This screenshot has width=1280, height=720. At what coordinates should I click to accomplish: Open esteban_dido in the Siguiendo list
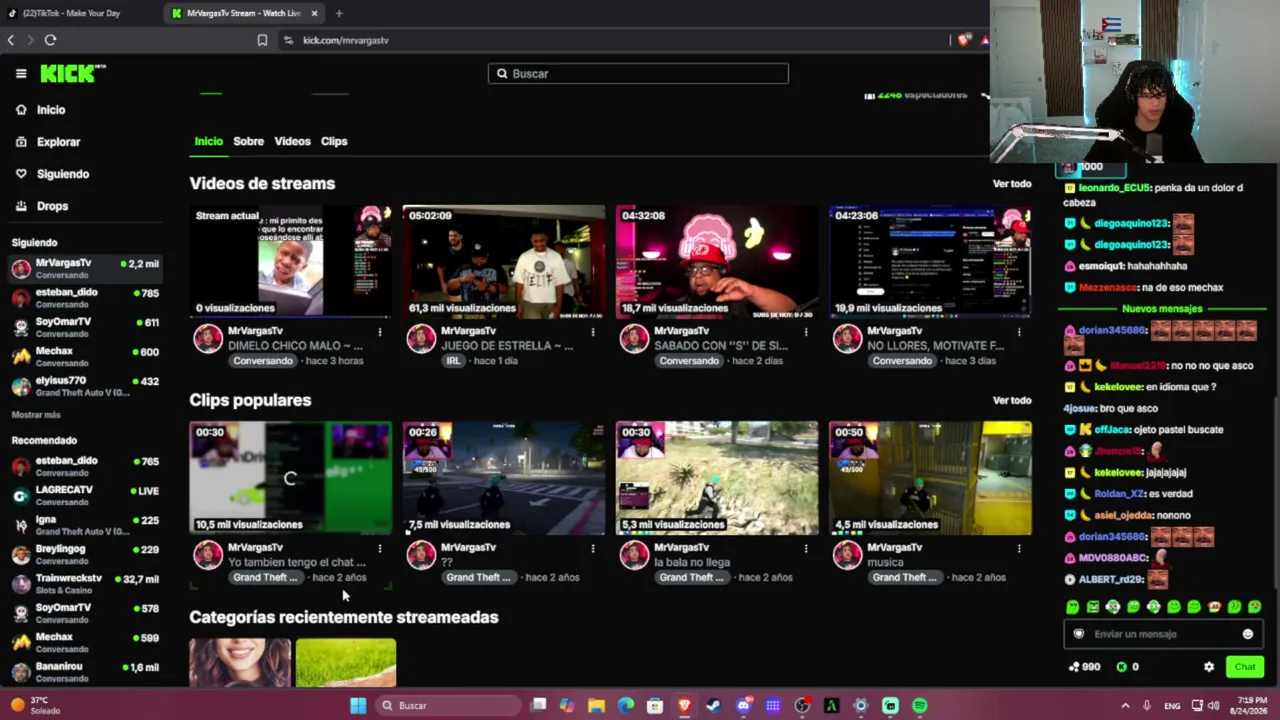click(x=85, y=297)
